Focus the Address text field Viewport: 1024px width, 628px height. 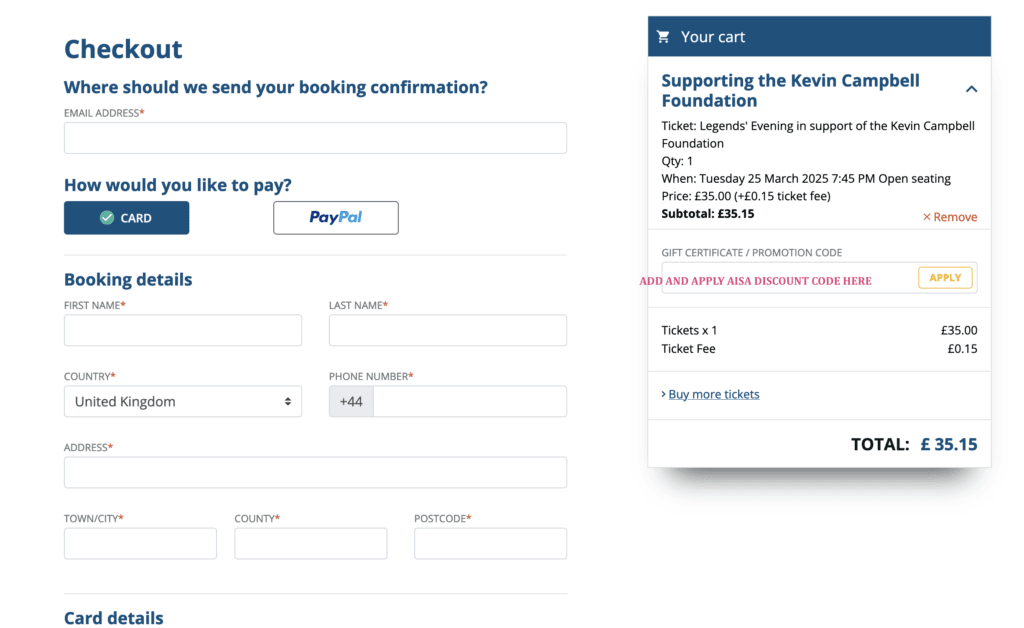point(315,473)
